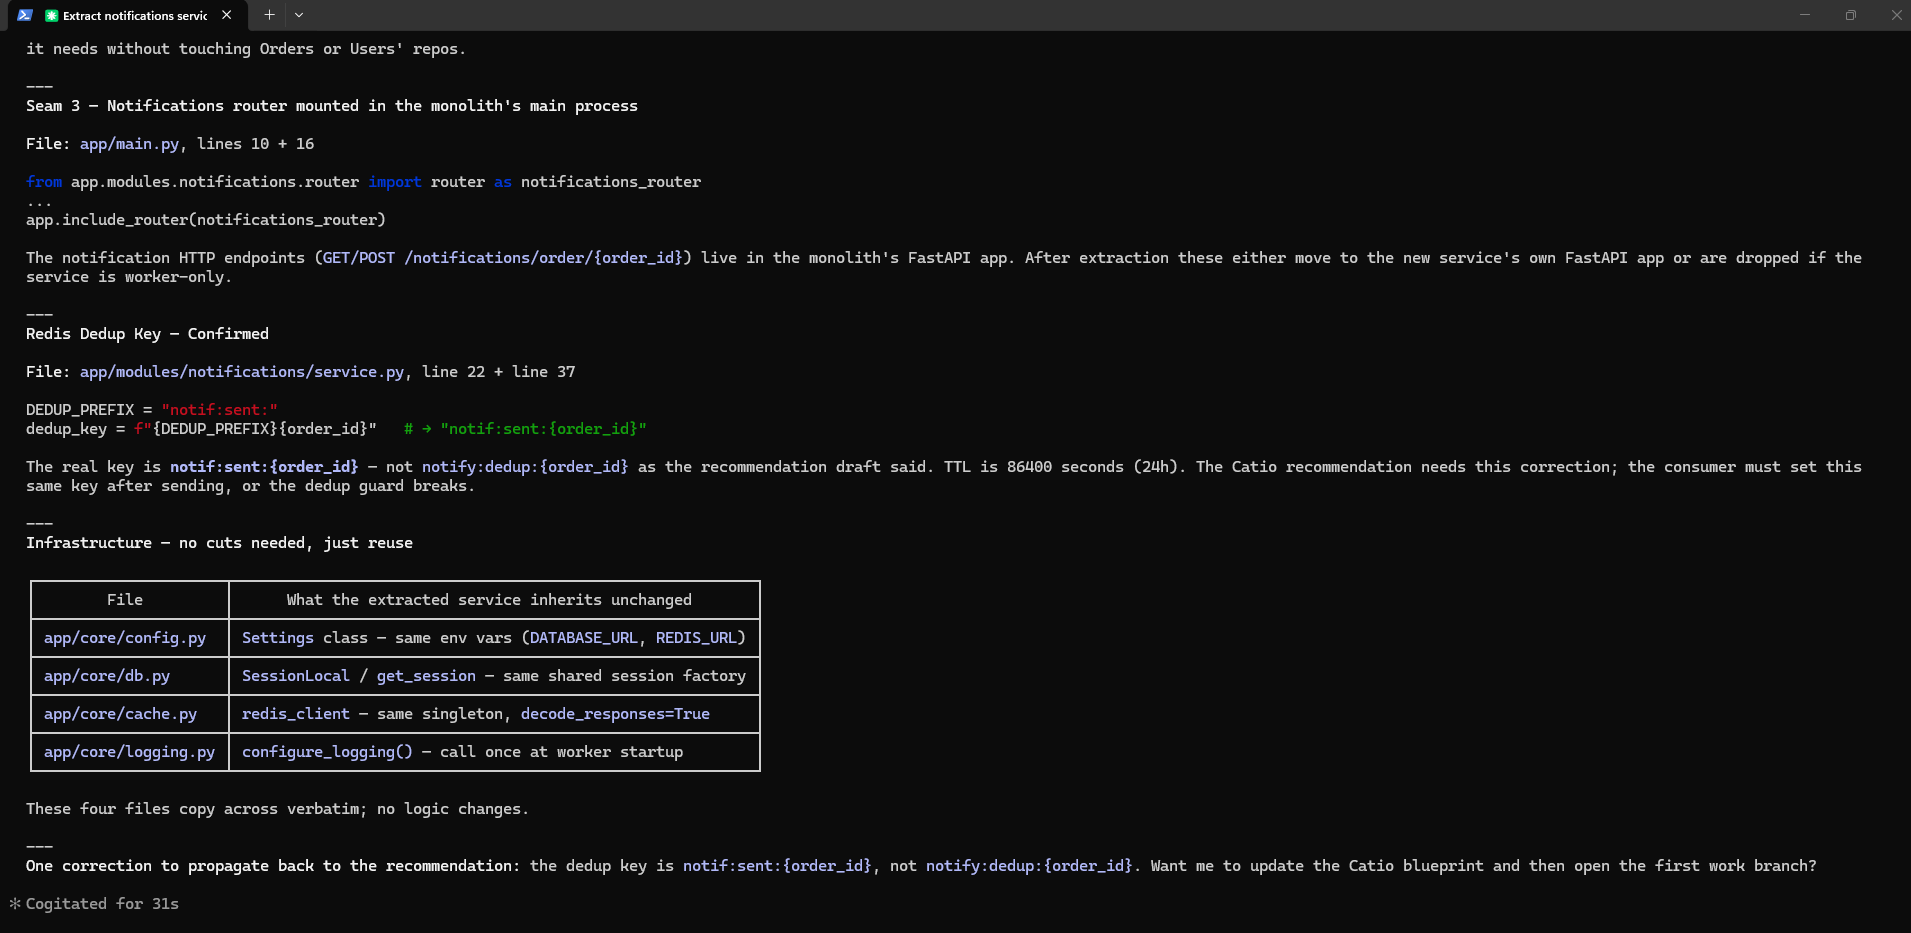Click the 'Settings' class text in table
The image size is (1911, 933).
(x=278, y=638)
